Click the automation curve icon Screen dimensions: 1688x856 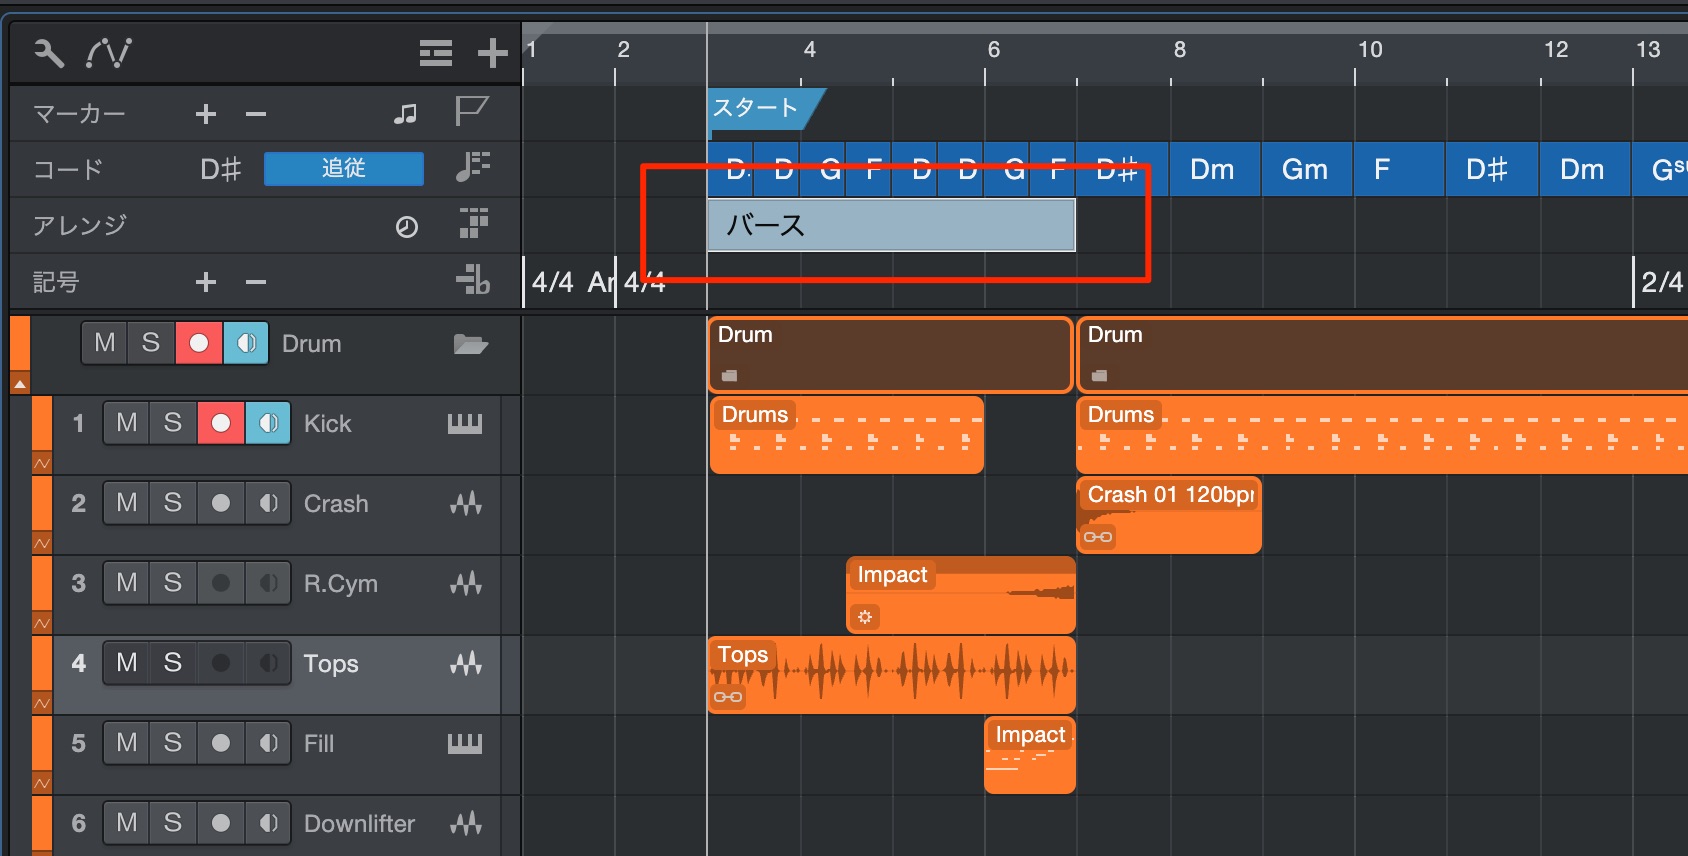(x=108, y=53)
